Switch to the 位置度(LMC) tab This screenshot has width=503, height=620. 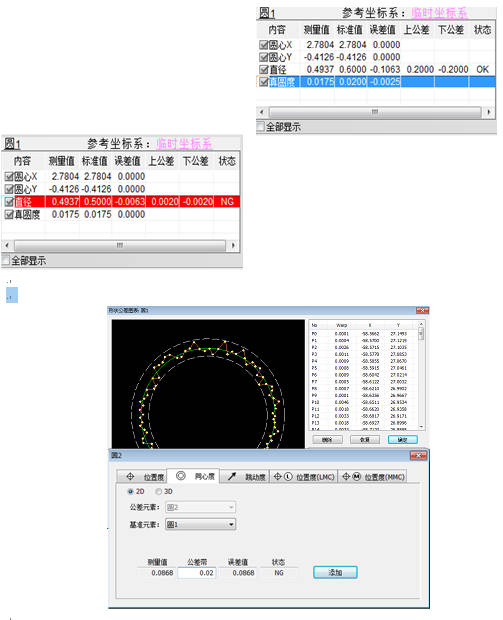coord(304,476)
